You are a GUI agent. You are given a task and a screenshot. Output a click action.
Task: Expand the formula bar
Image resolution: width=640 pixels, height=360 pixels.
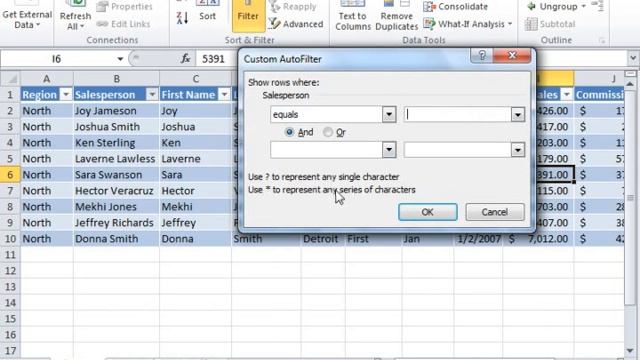point(633,58)
